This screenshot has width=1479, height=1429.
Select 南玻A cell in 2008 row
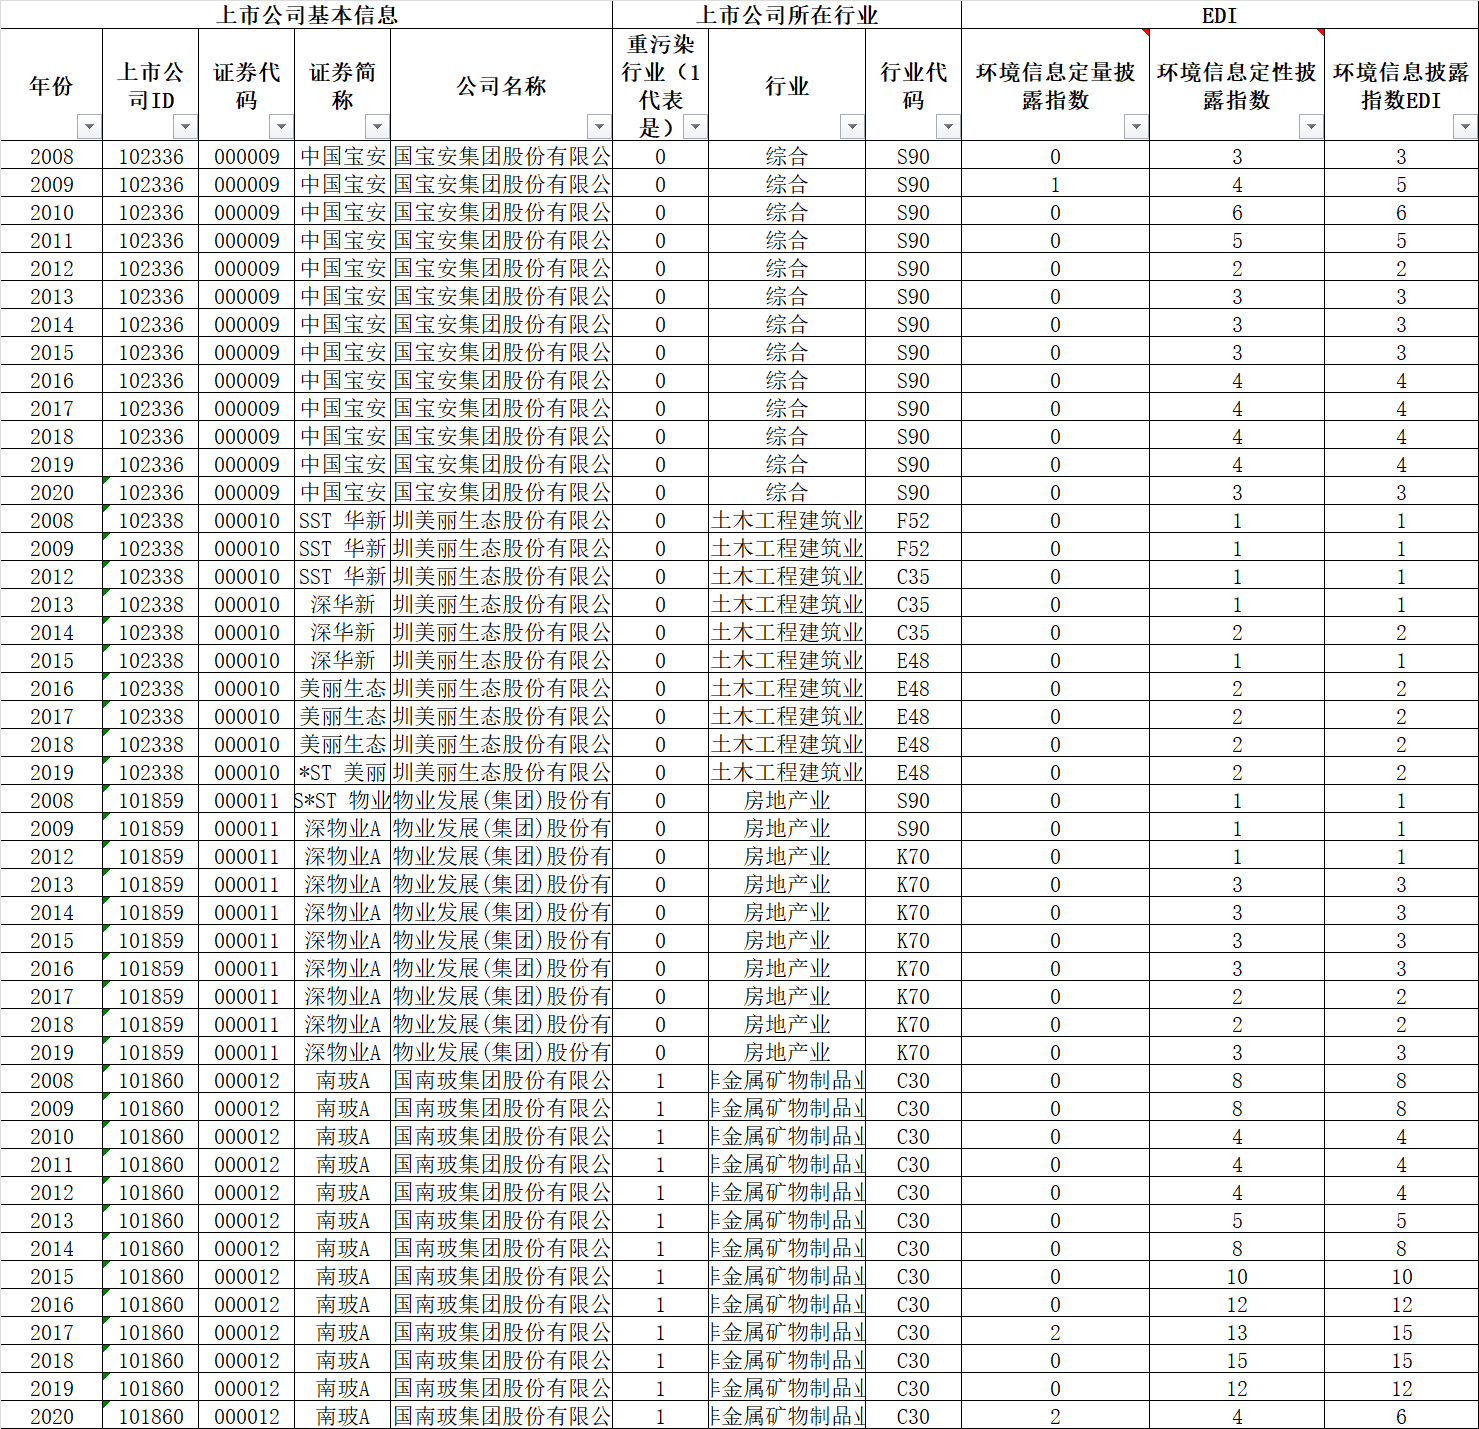(343, 1081)
